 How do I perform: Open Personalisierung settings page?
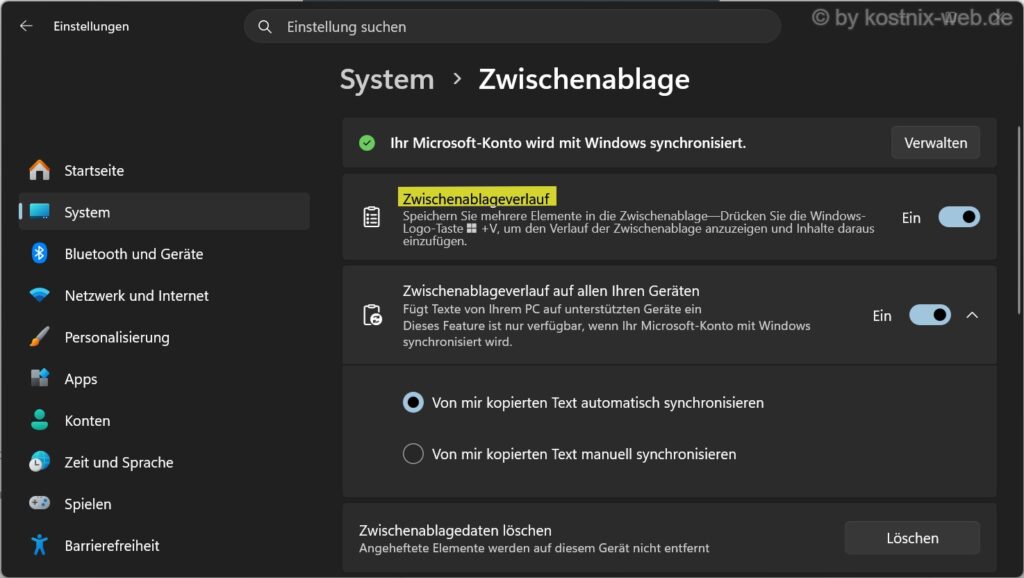coord(164,337)
